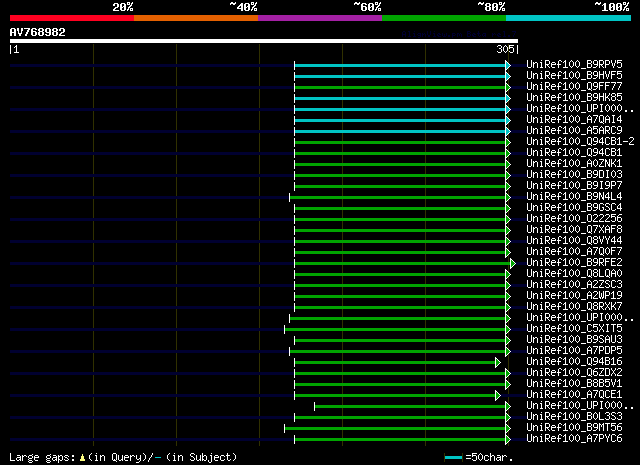This screenshot has height=465, width=640.
Task: Select the UniRef100_B9RFE2 label
Action: [x=574, y=263]
